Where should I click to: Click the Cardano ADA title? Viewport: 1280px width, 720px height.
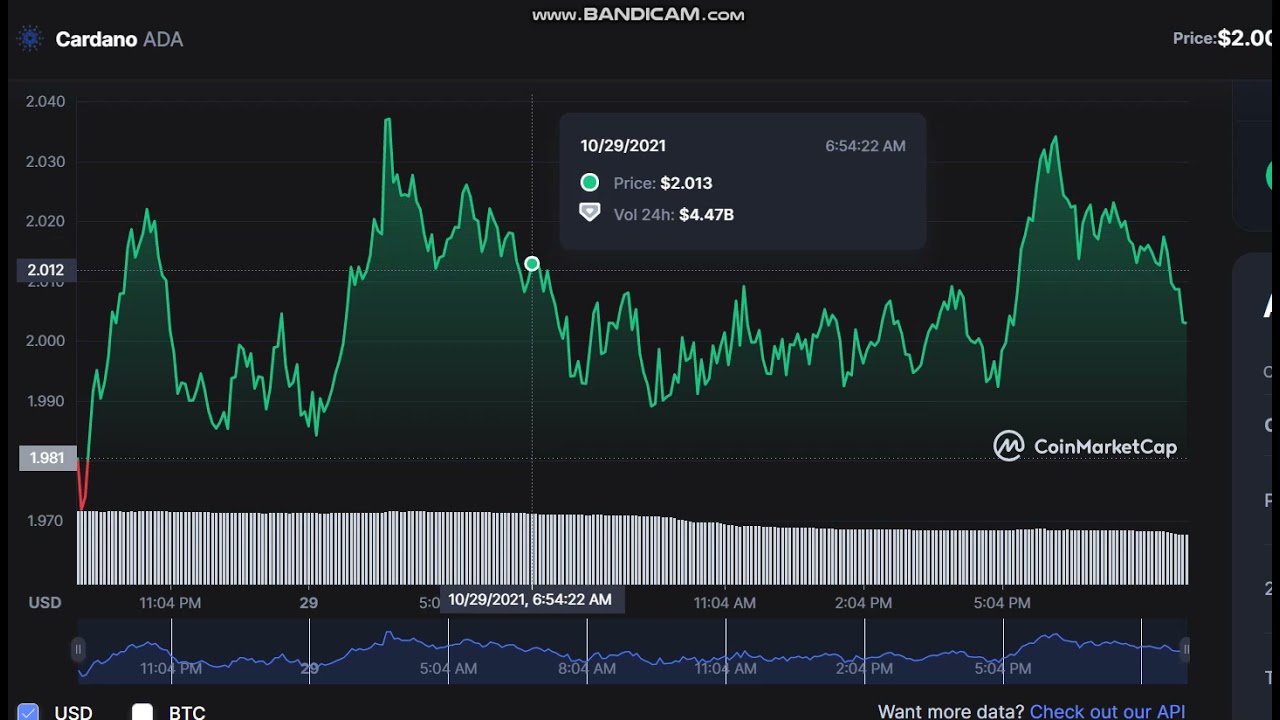(x=119, y=39)
